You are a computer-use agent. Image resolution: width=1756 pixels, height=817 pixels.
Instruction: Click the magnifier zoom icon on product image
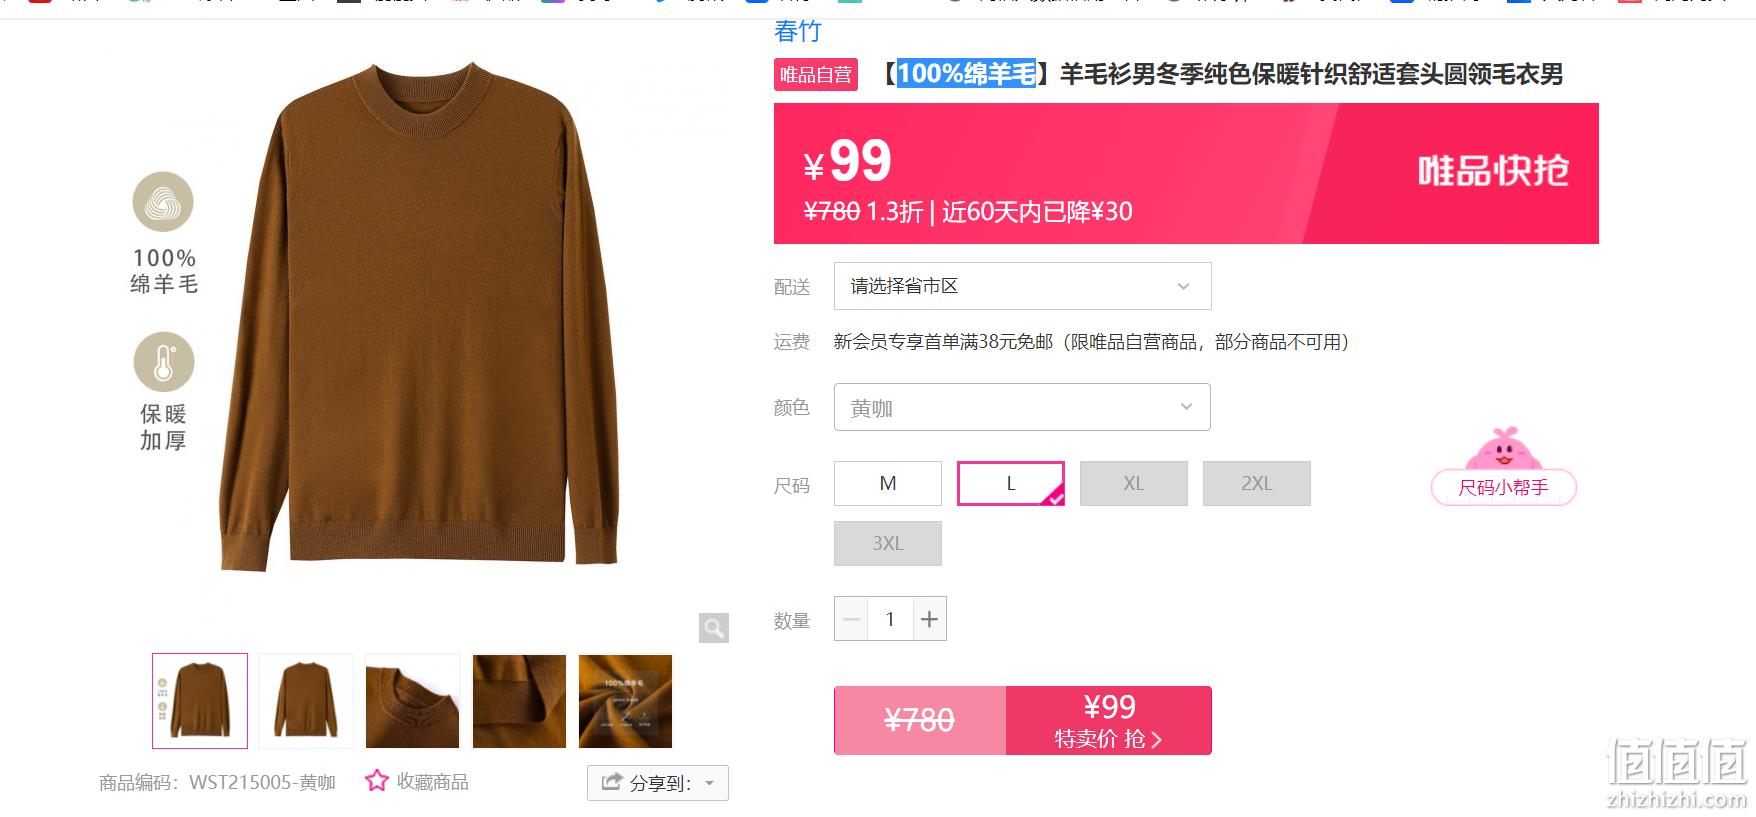(x=713, y=628)
